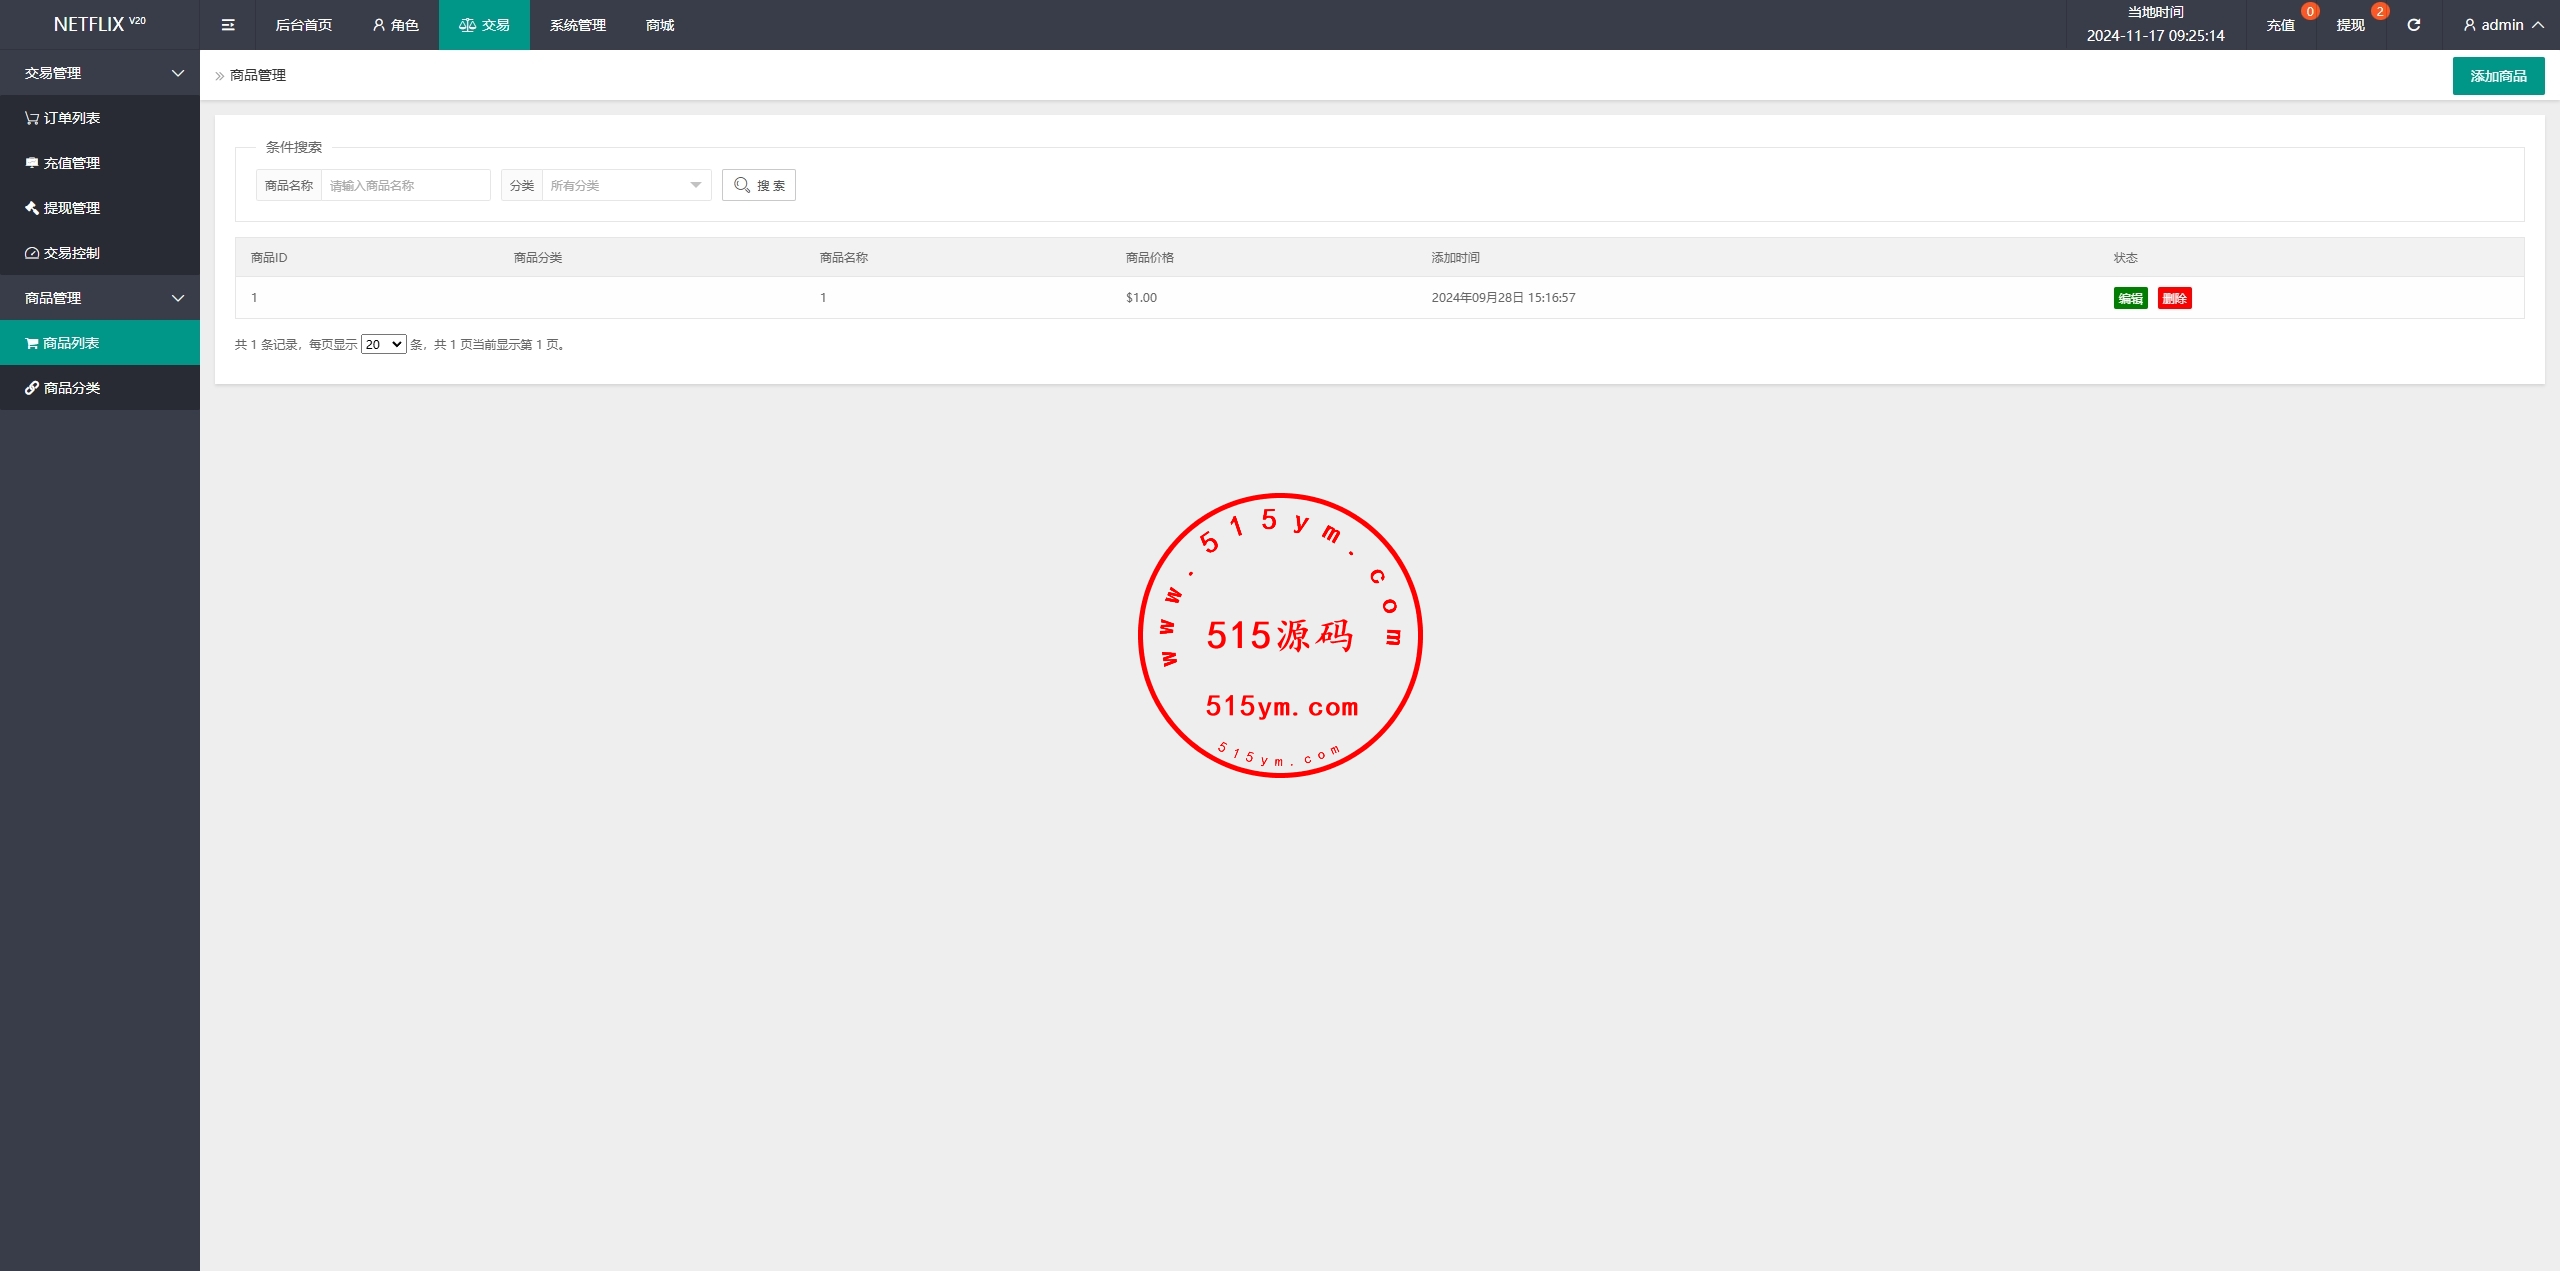
Task: Open the per-page count select showing 20
Action: (x=383, y=344)
